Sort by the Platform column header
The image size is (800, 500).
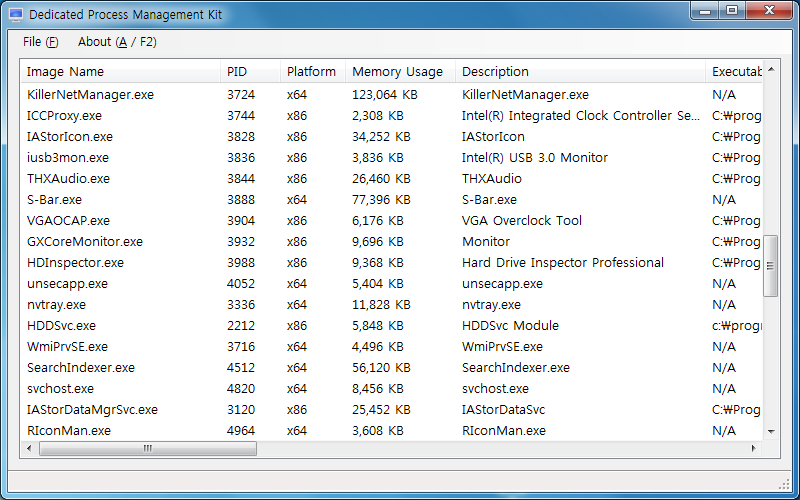(313, 71)
